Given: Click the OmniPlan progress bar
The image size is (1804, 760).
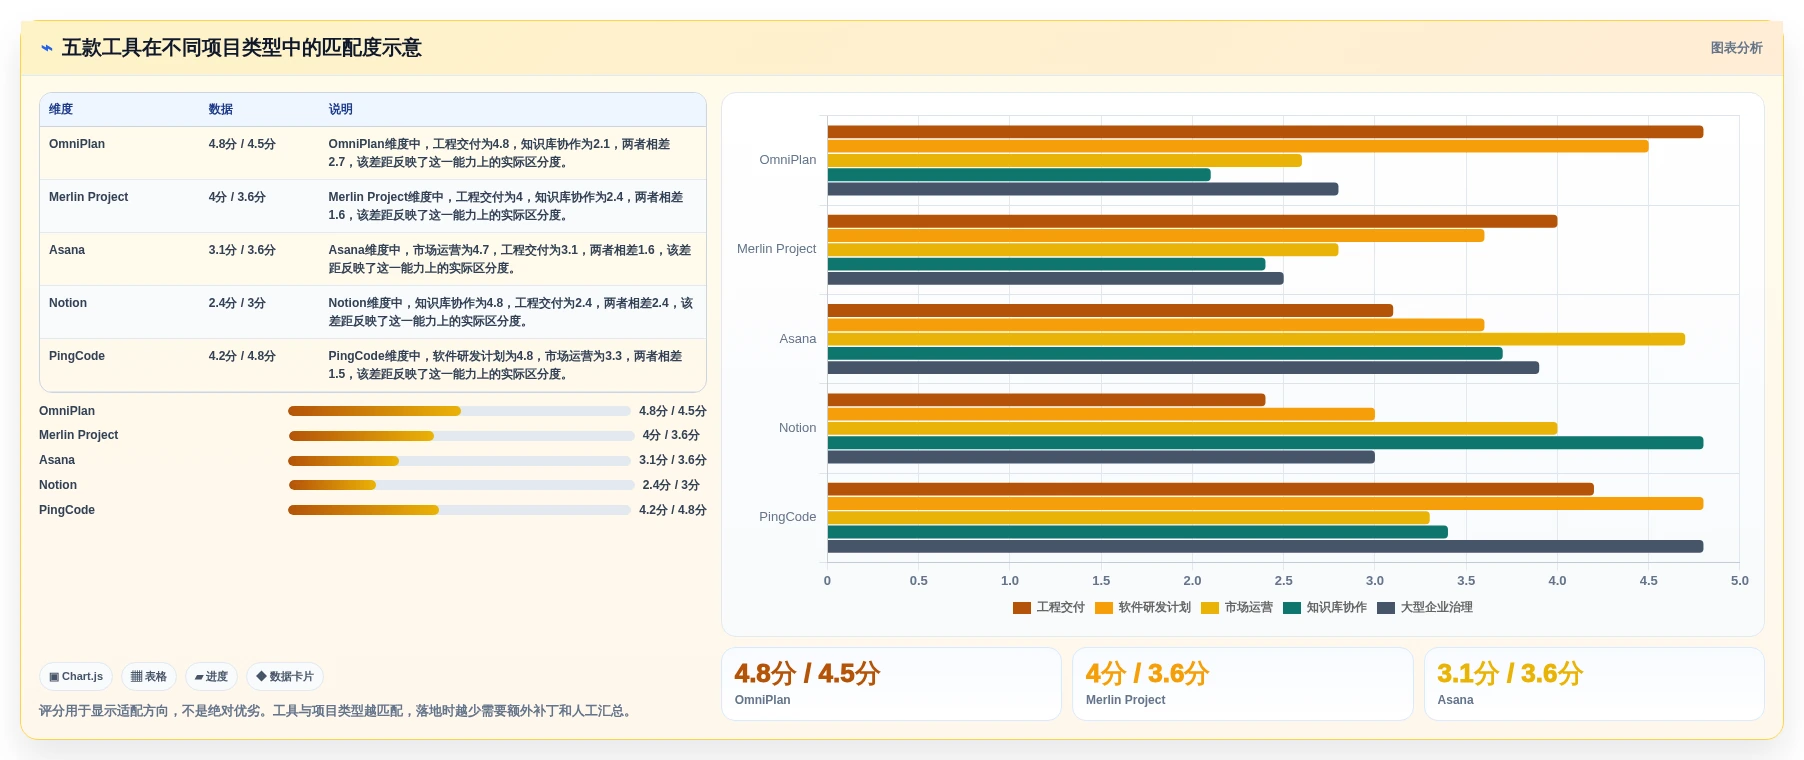Looking at the screenshot, I should (x=459, y=411).
